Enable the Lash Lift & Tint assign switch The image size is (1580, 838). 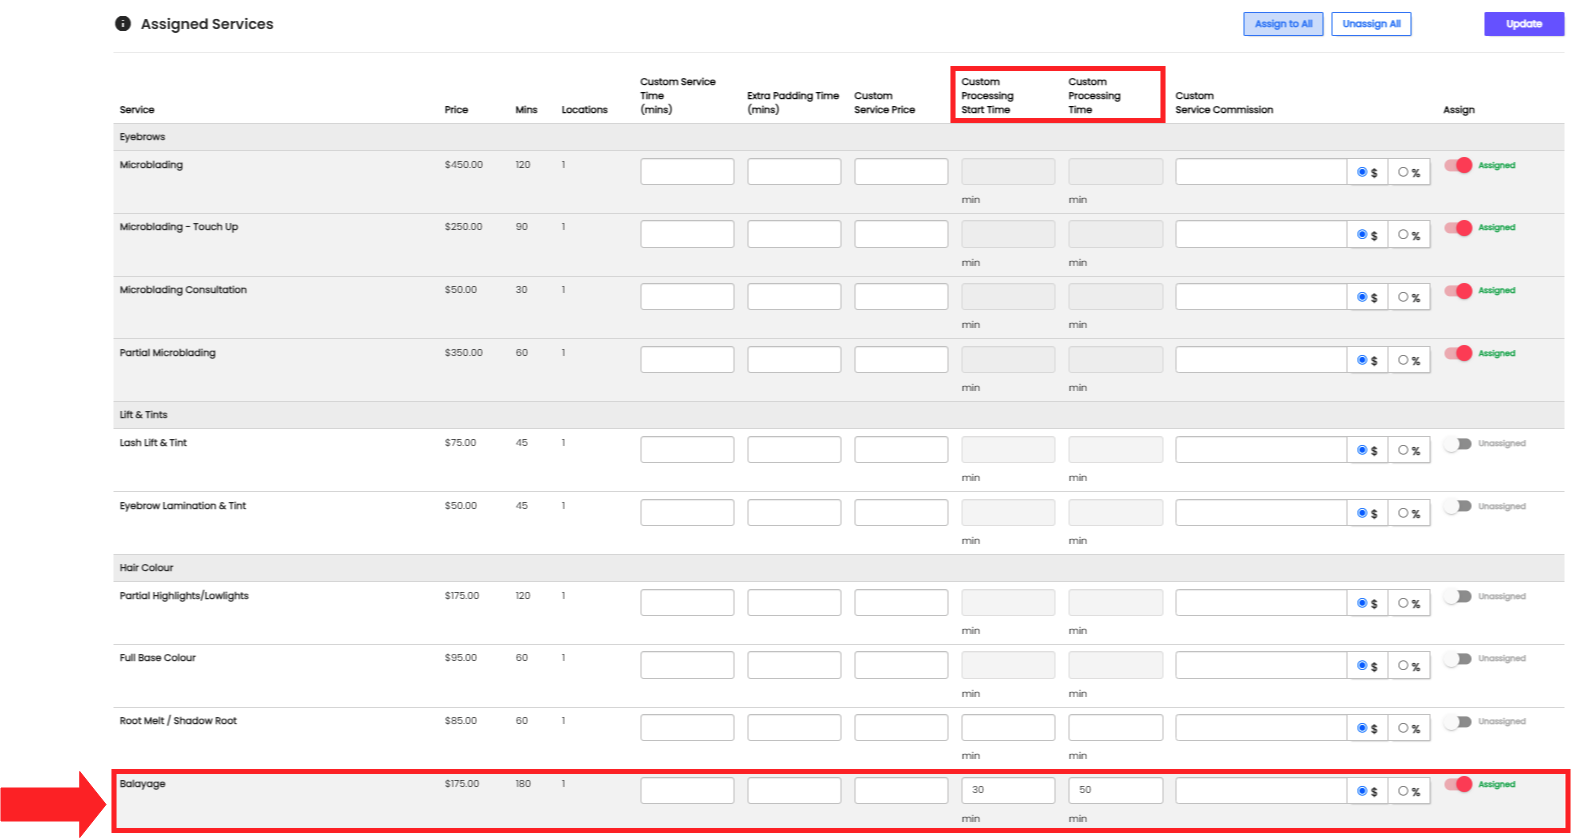(1458, 444)
